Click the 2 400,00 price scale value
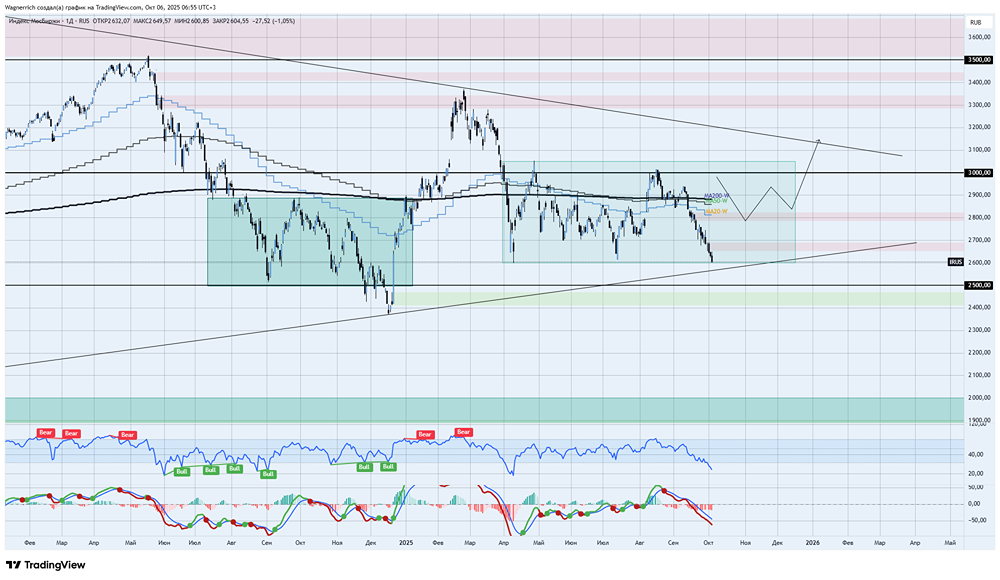1000x580 pixels. click(979, 308)
